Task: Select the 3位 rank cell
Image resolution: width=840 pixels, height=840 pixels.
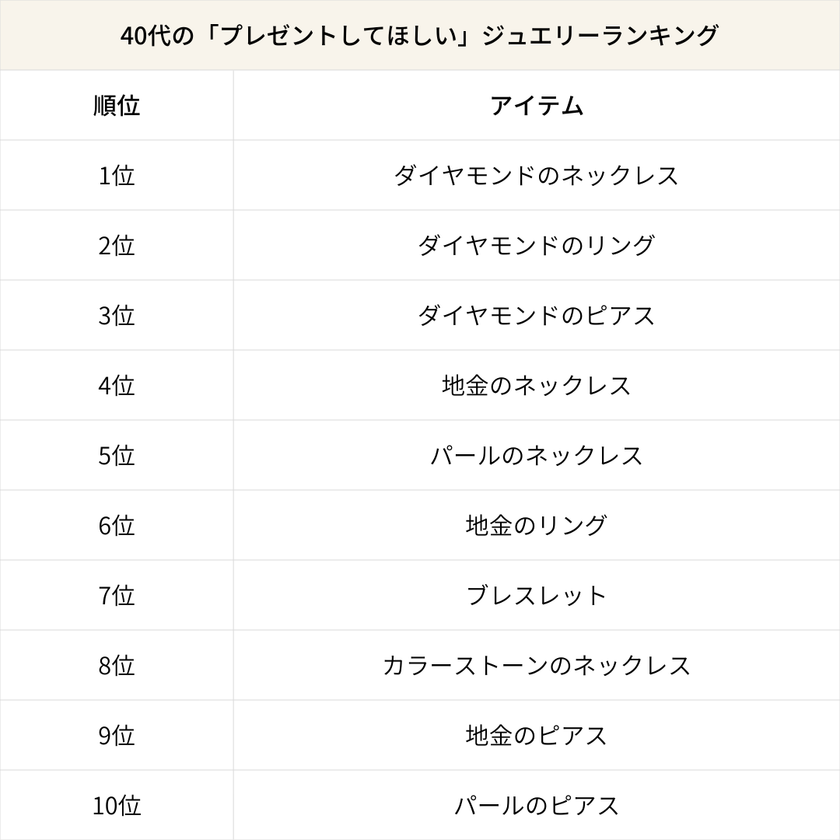Action: (x=116, y=315)
